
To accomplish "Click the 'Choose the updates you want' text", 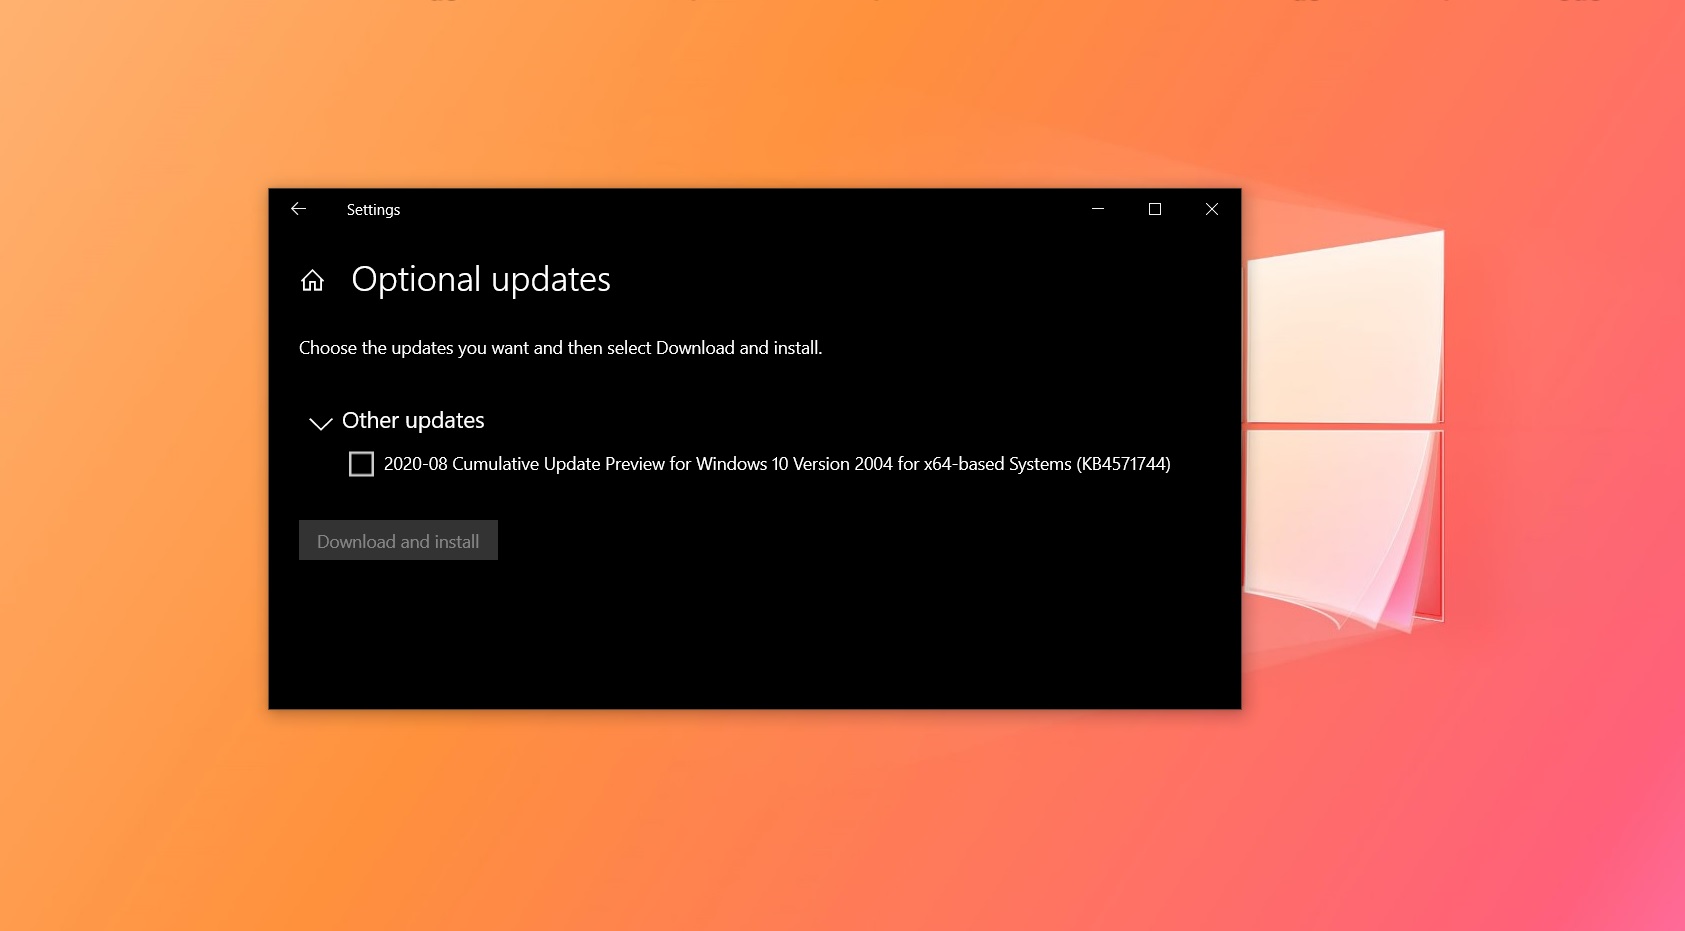I will (x=560, y=348).
